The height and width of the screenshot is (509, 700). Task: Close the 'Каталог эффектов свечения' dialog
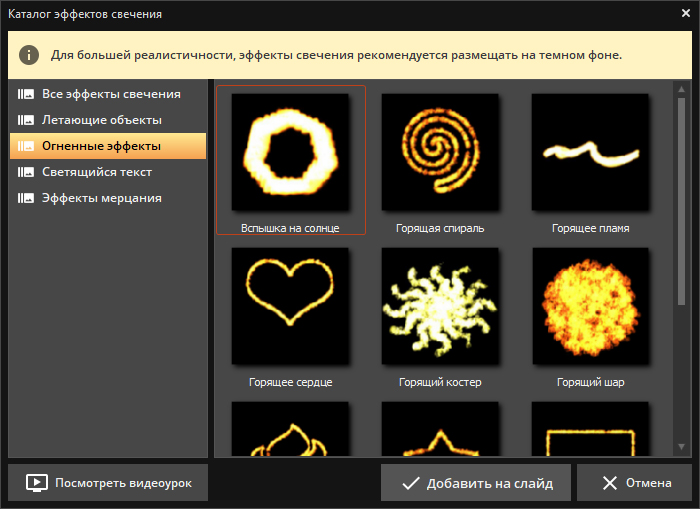686,13
